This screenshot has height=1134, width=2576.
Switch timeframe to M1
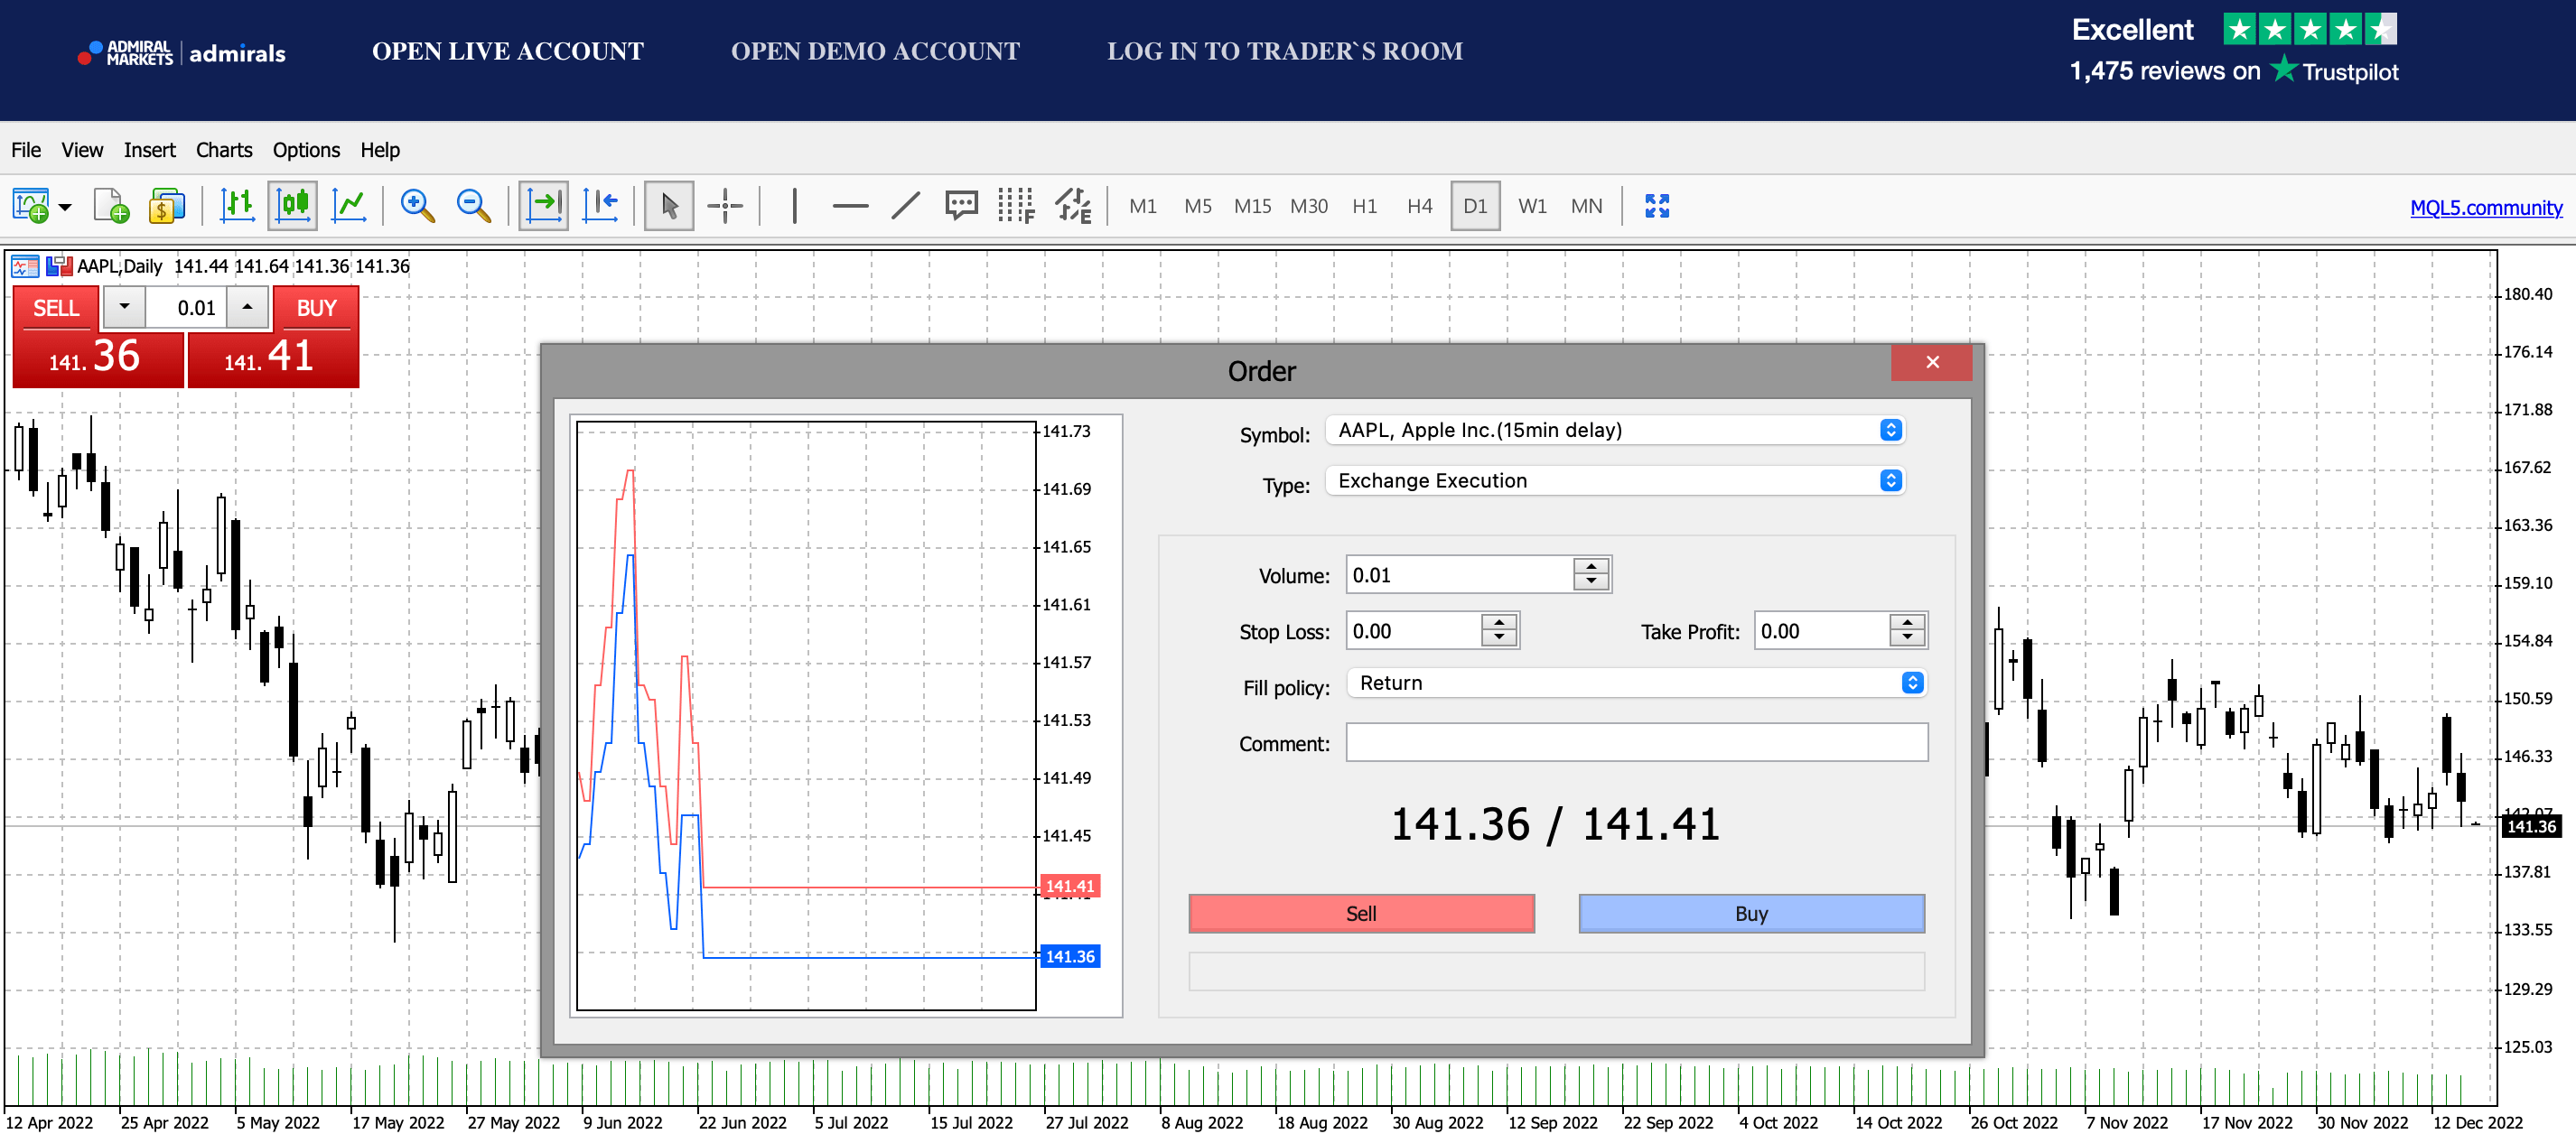click(x=1142, y=207)
